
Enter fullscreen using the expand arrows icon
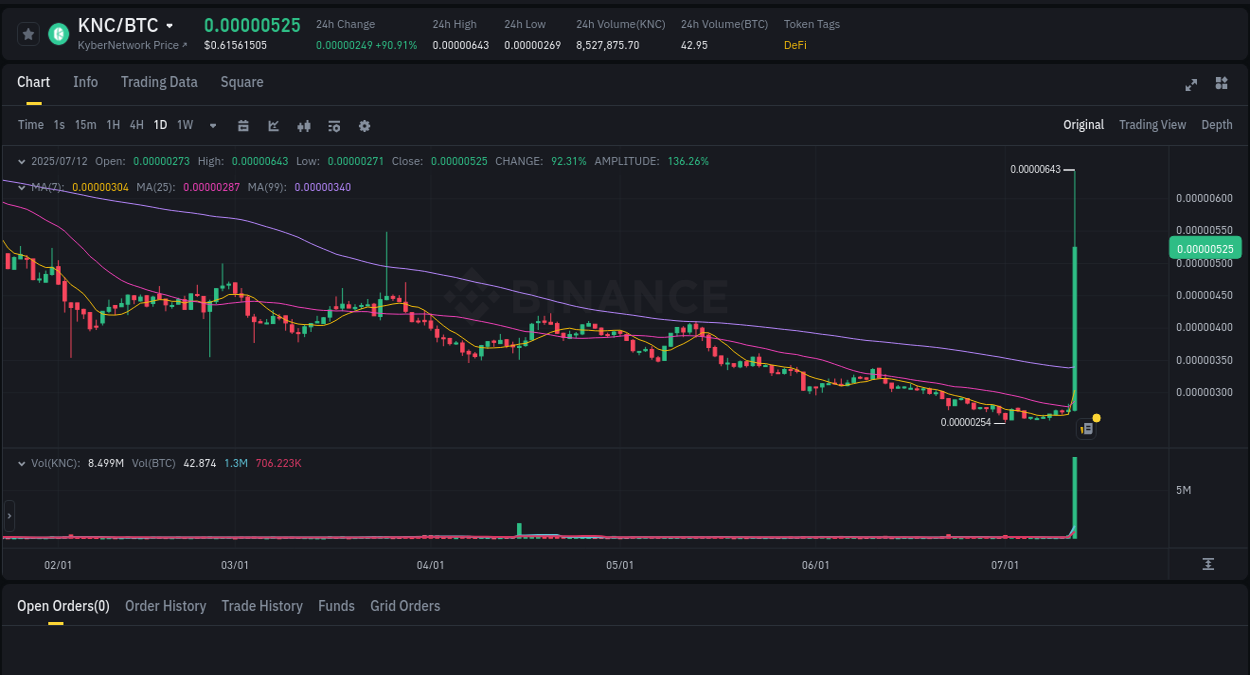pos(1190,85)
